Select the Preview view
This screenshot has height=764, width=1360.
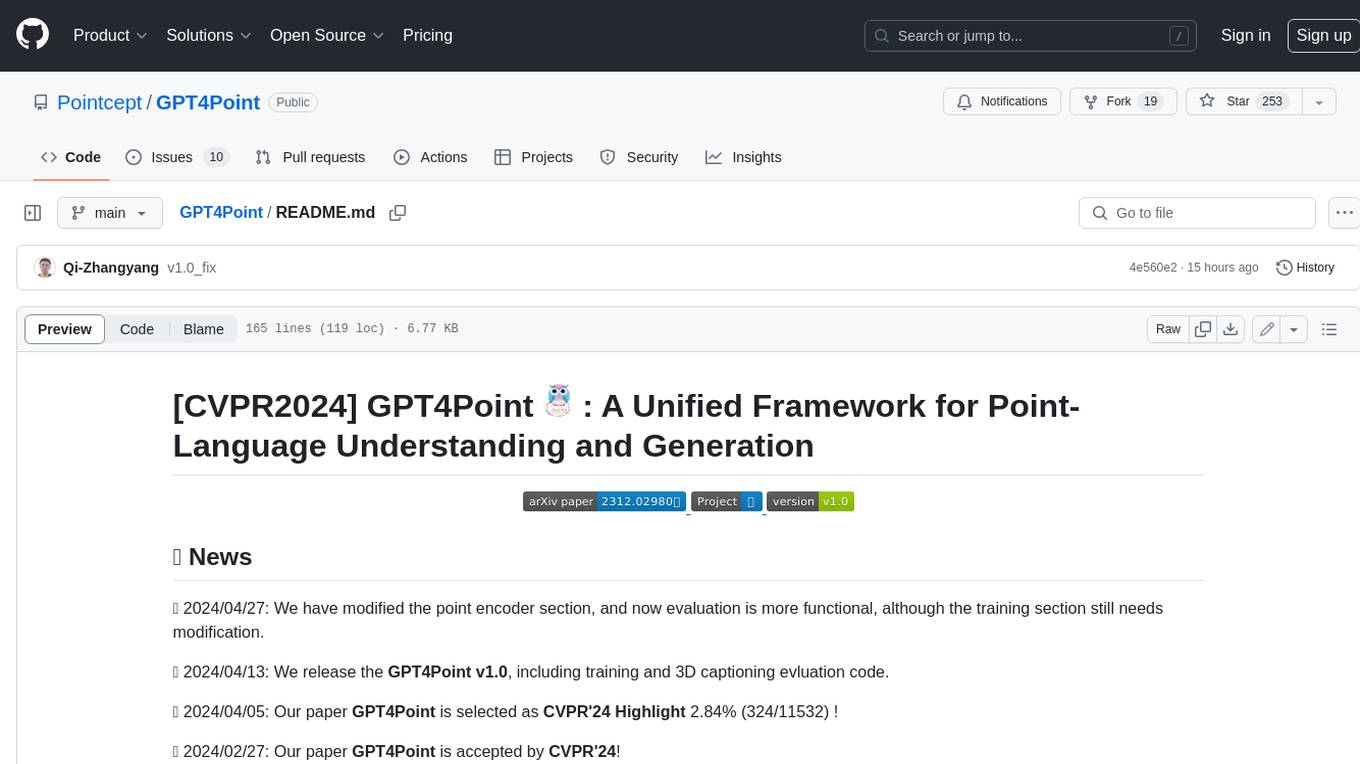[65, 329]
